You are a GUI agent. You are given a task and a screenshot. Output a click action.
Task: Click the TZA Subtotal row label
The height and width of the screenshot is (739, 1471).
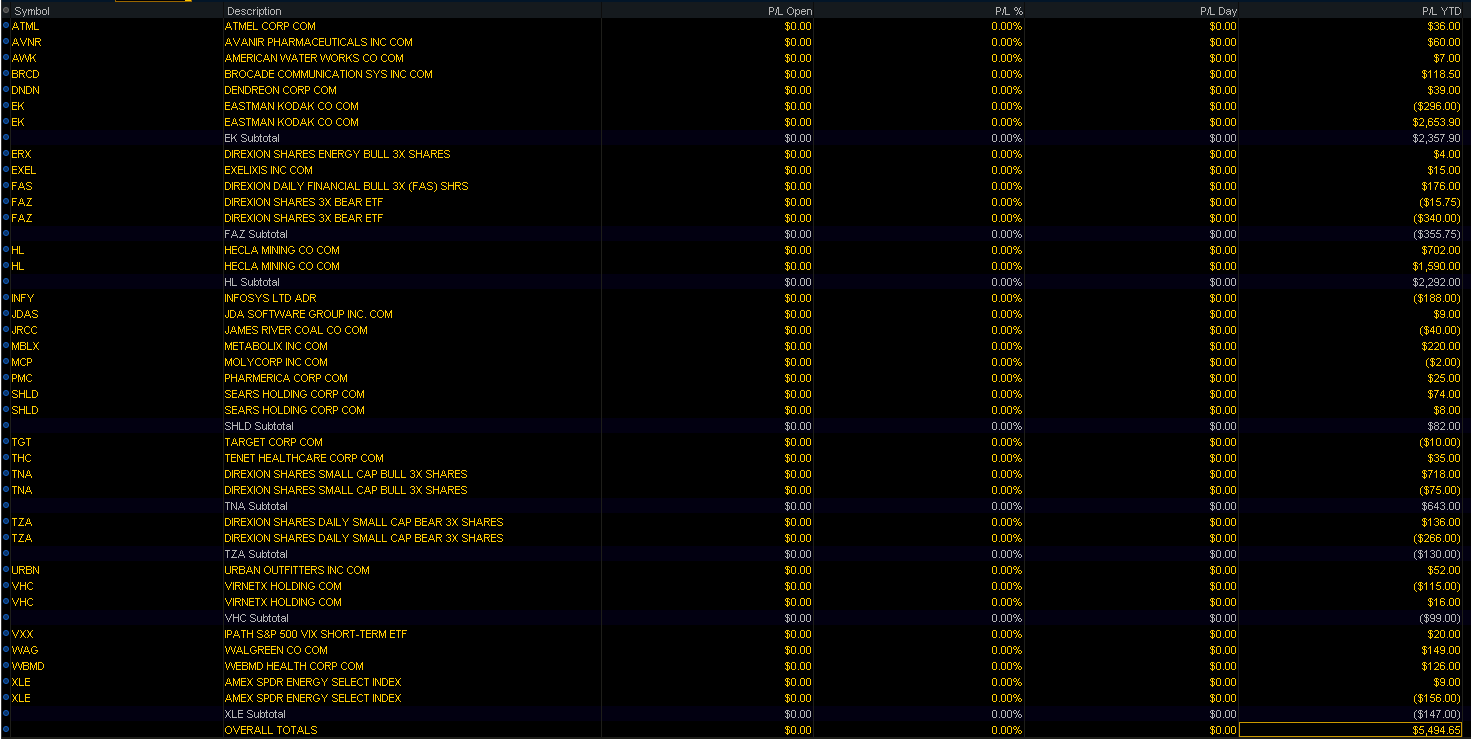[x=256, y=554]
